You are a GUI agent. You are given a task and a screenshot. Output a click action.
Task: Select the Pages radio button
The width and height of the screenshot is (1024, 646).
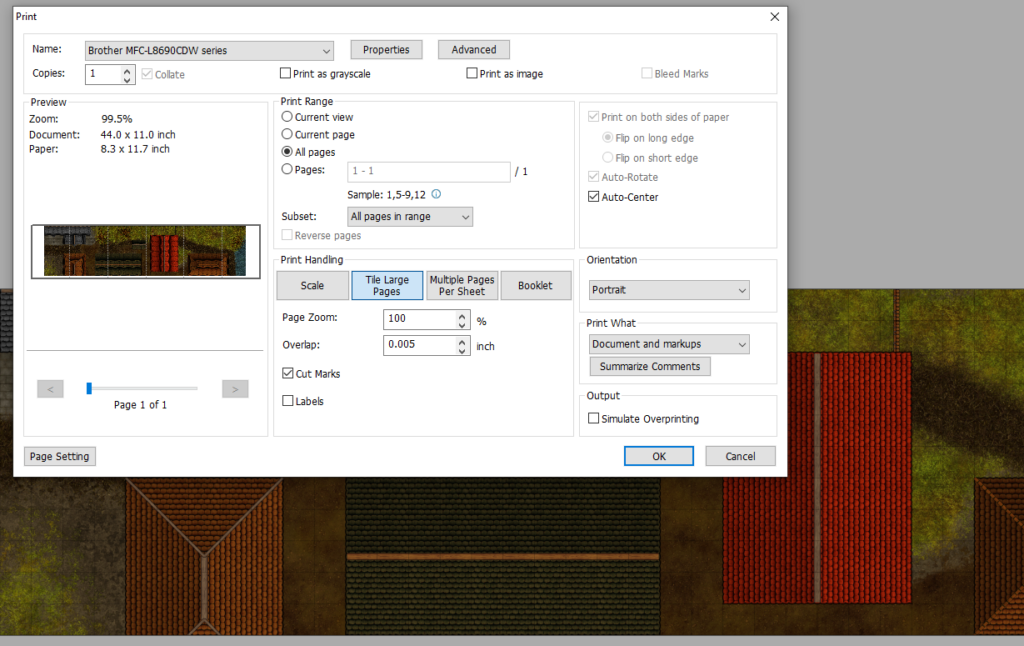tap(287, 171)
